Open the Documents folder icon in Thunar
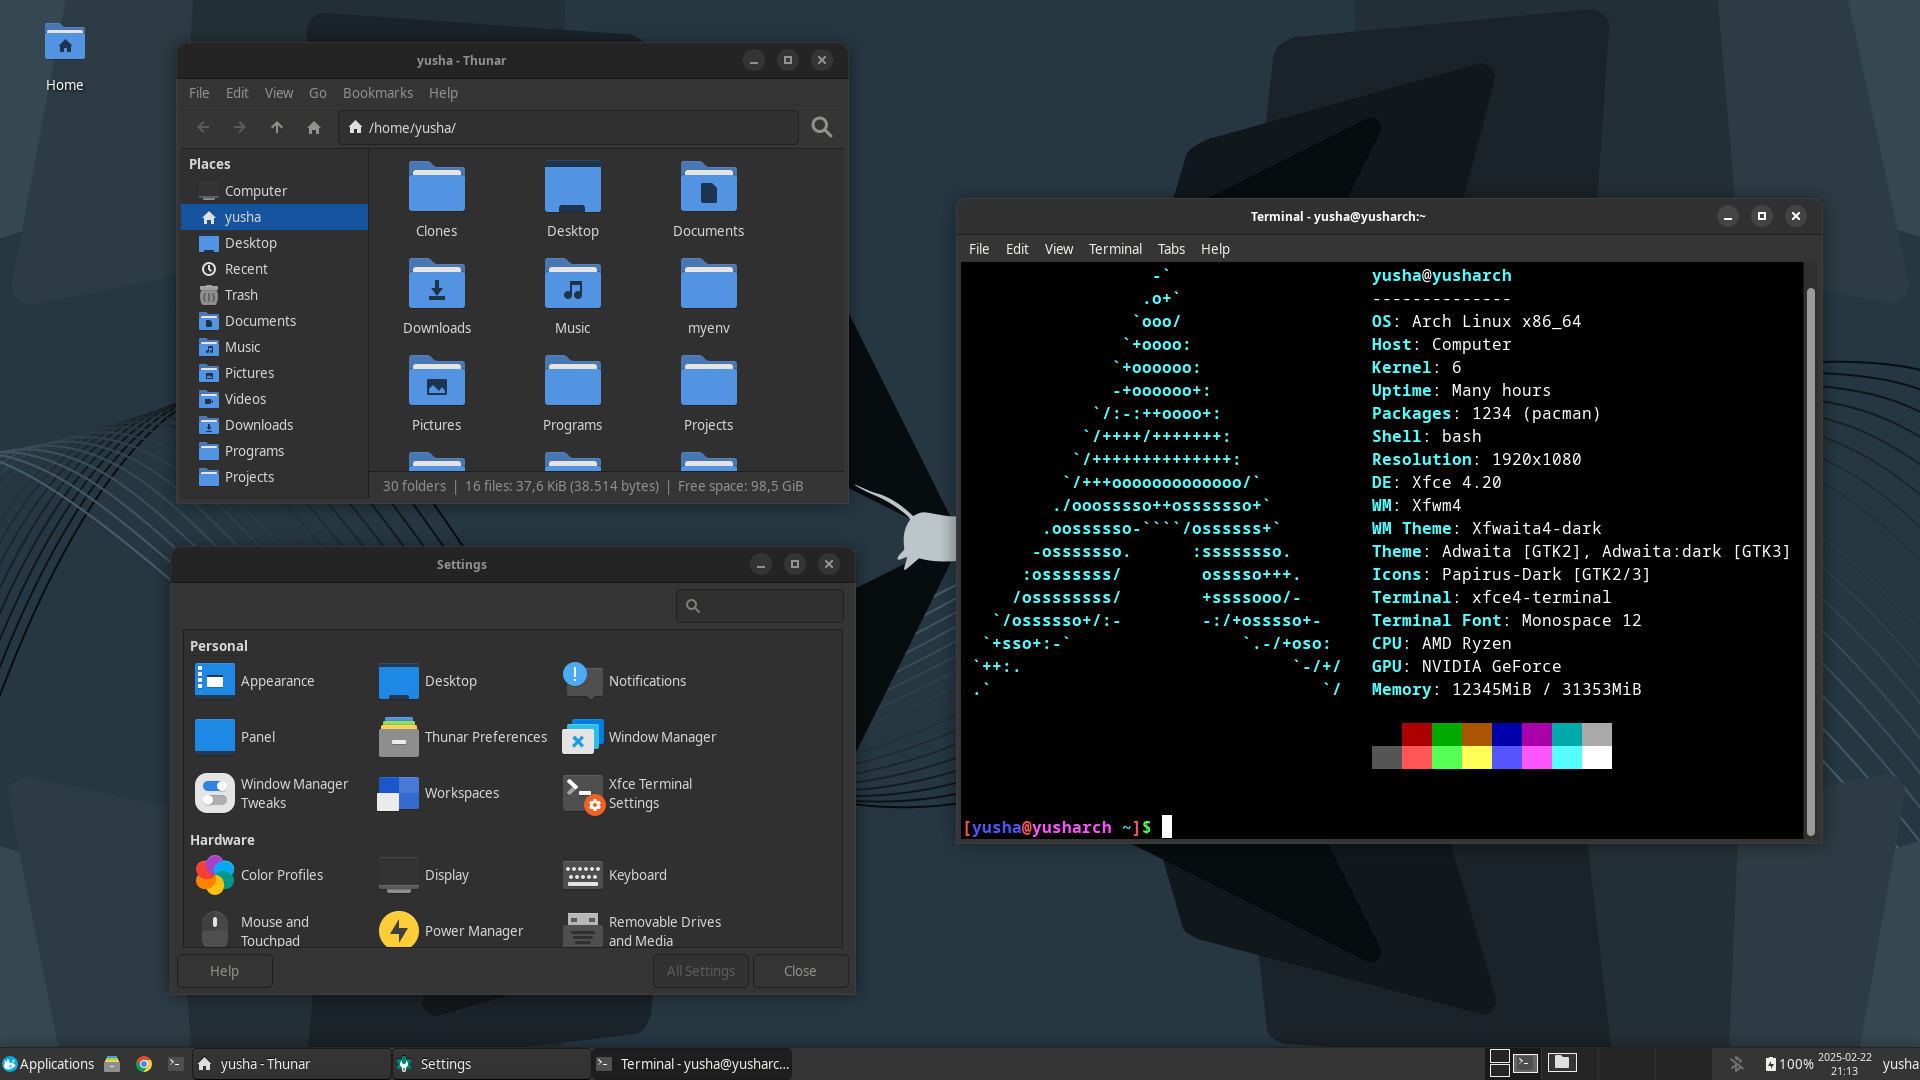The width and height of the screenshot is (1920, 1080). [x=709, y=199]
